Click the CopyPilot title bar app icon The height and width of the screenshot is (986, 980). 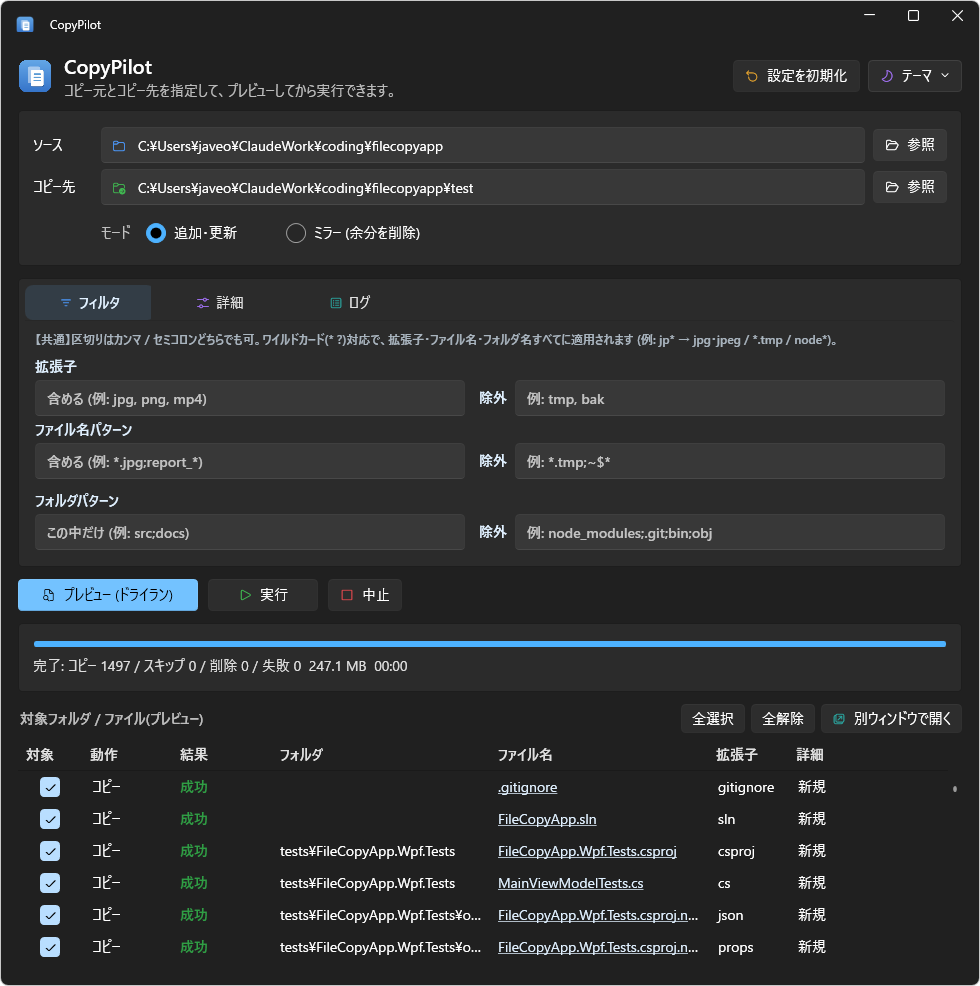click(x=25, y=25)
